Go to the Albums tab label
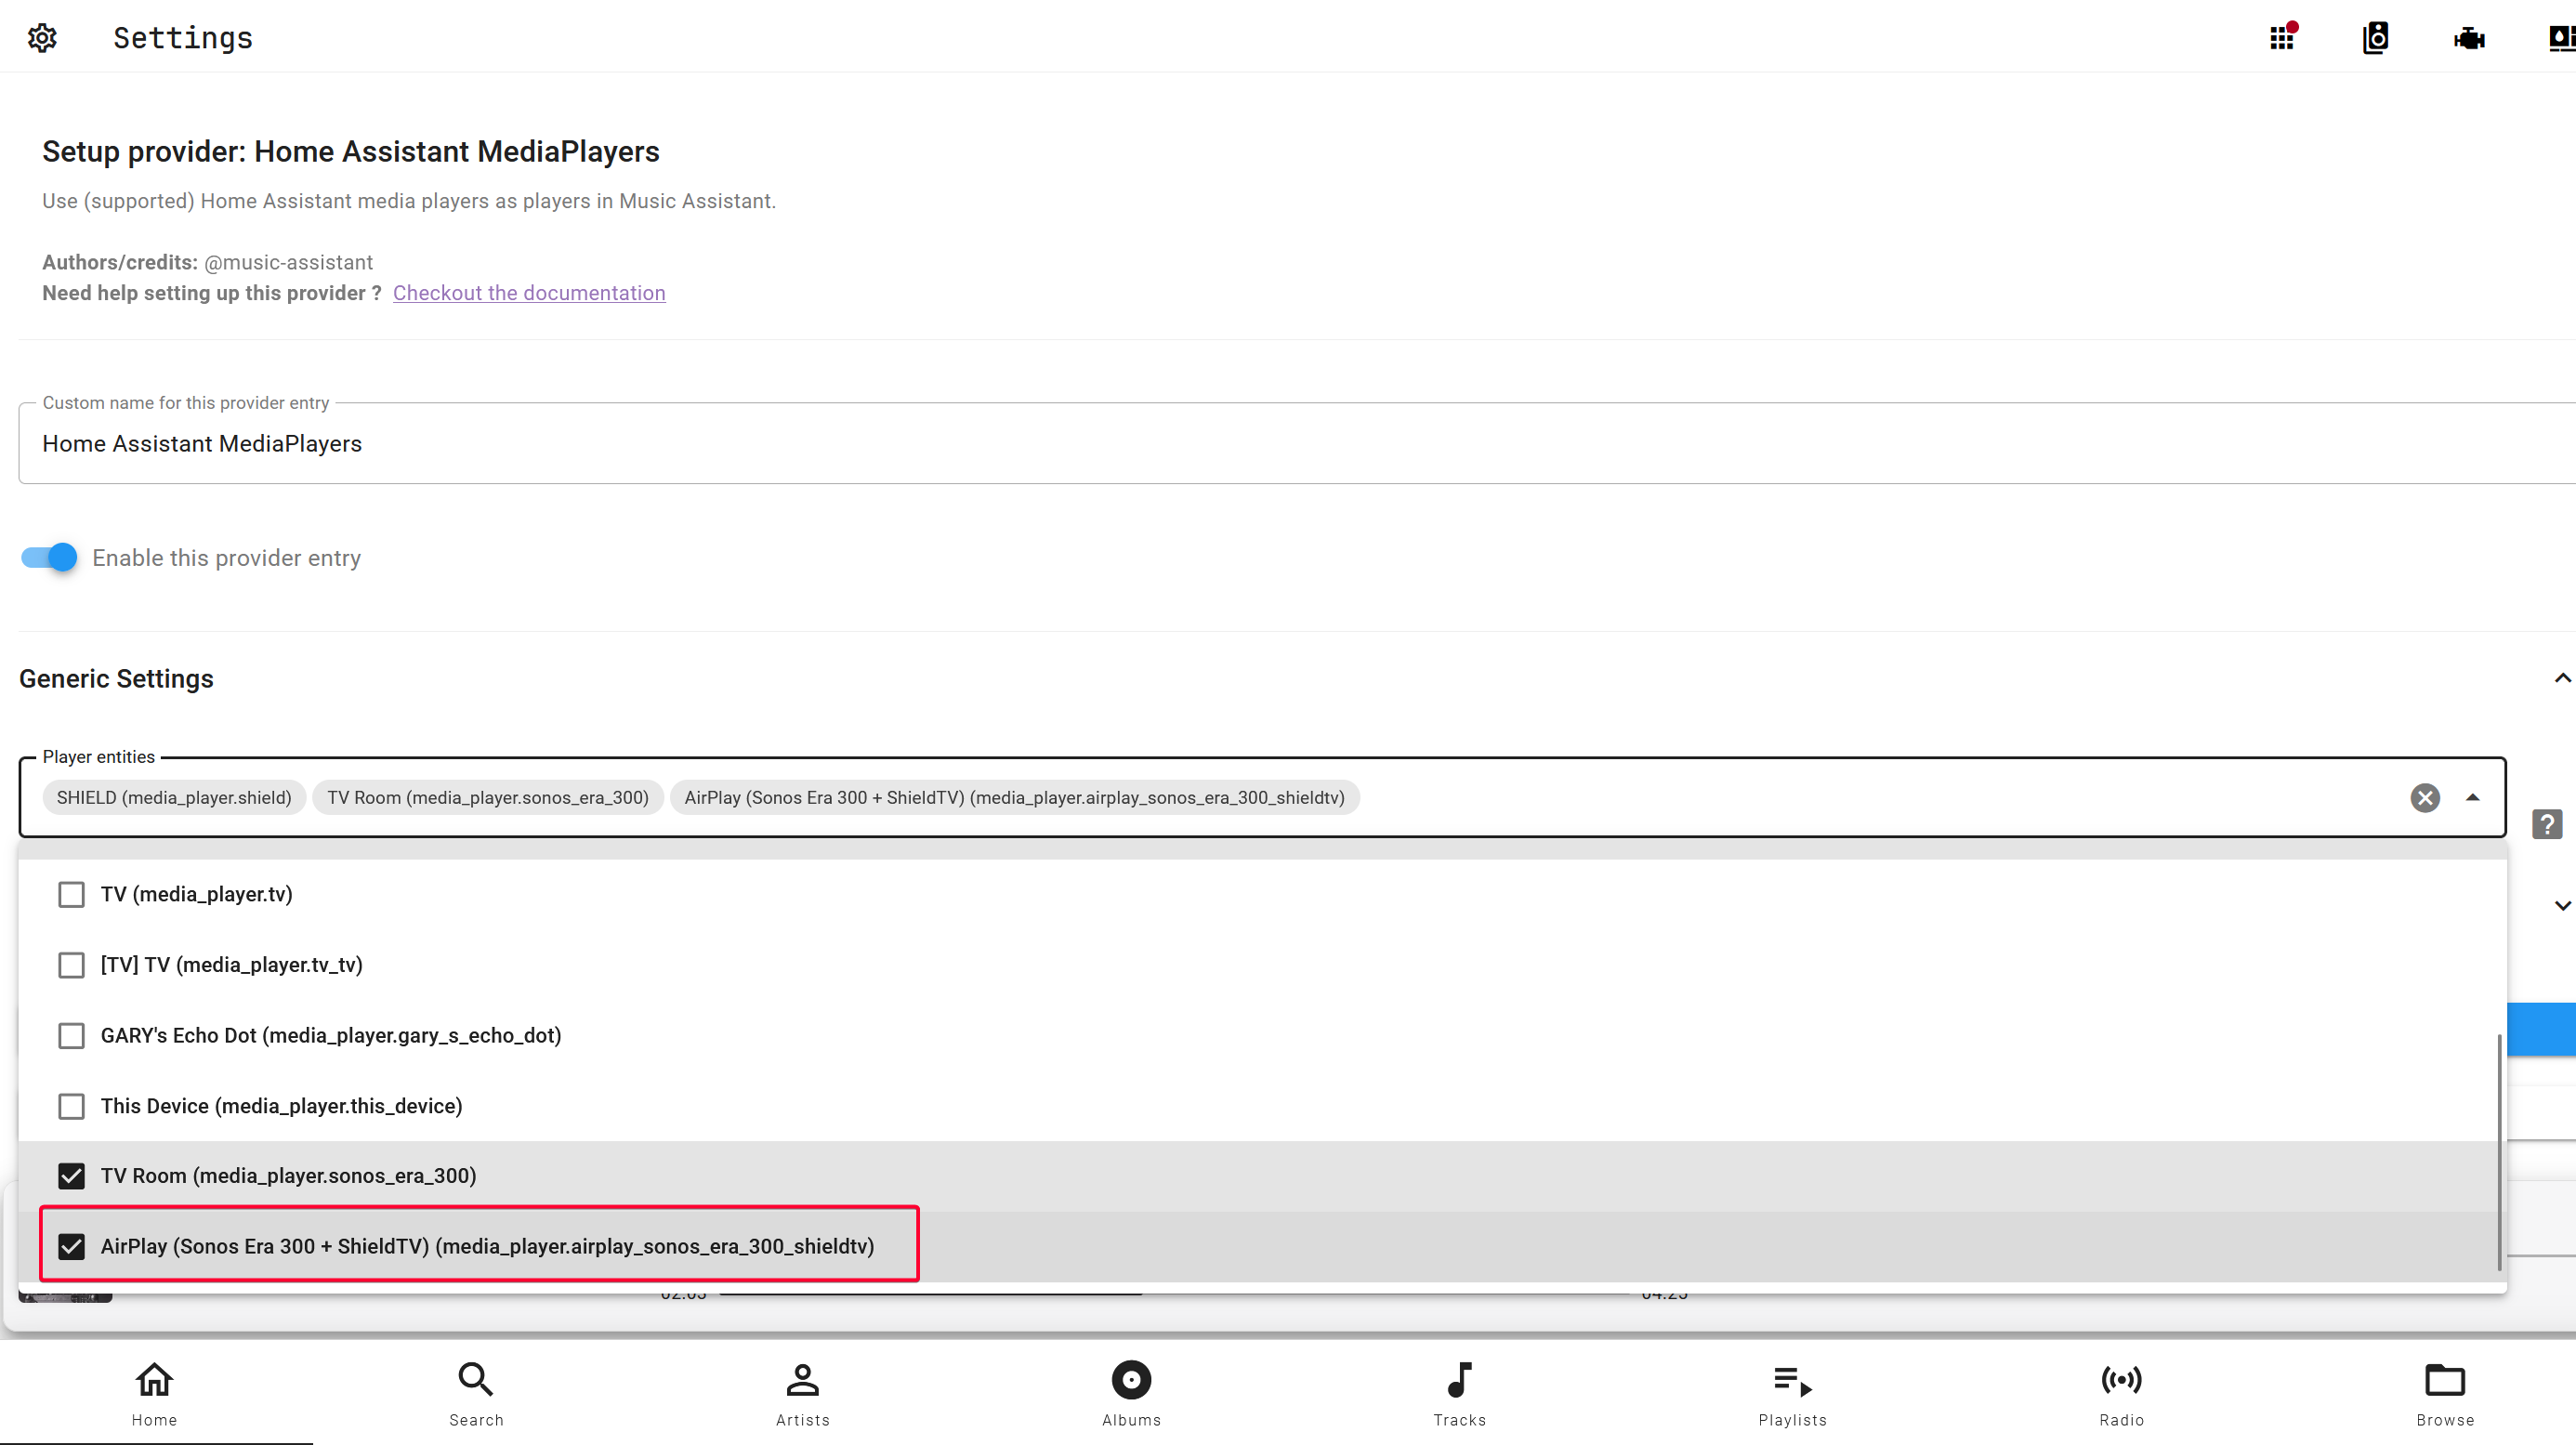Image resolution: width=2576 pixels, height=1445 pixels. (x=1131, y=1420)
